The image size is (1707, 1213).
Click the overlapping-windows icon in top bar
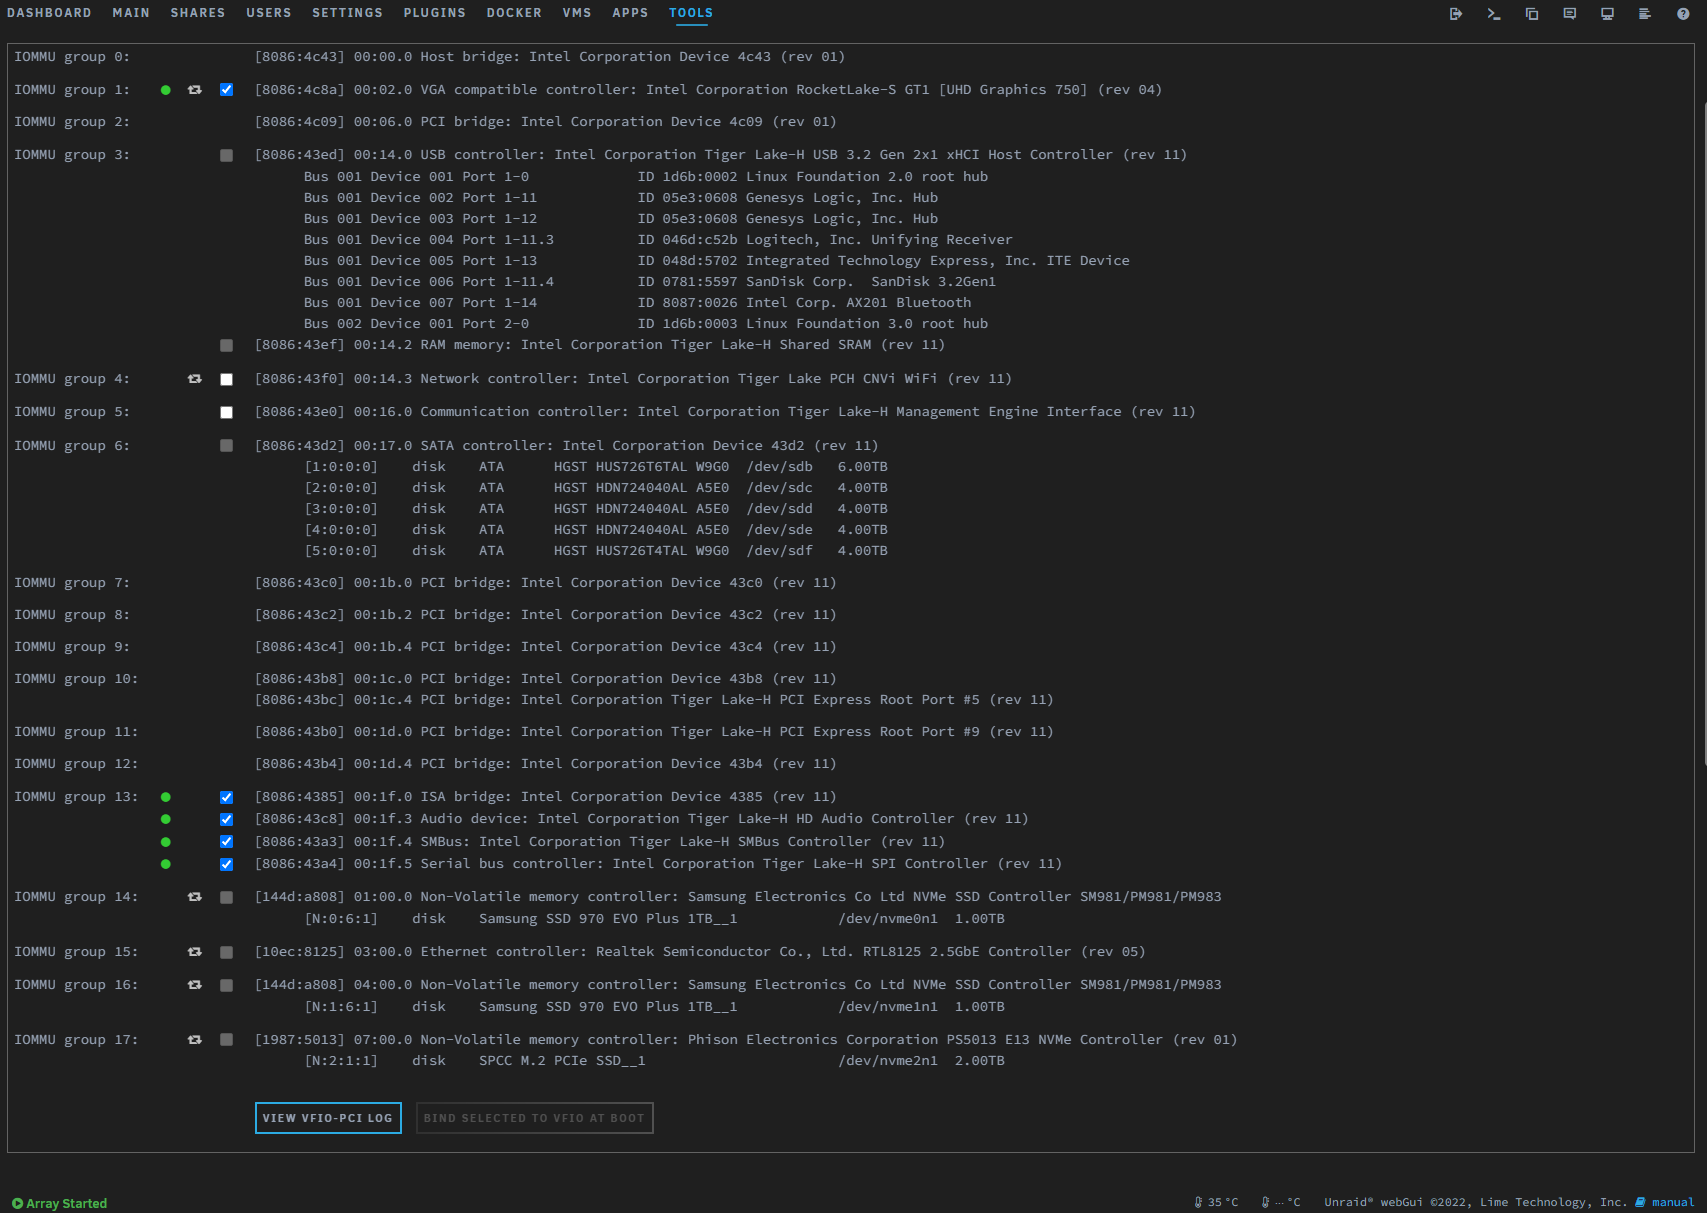pyautogui.click(x=1531, y=14)
